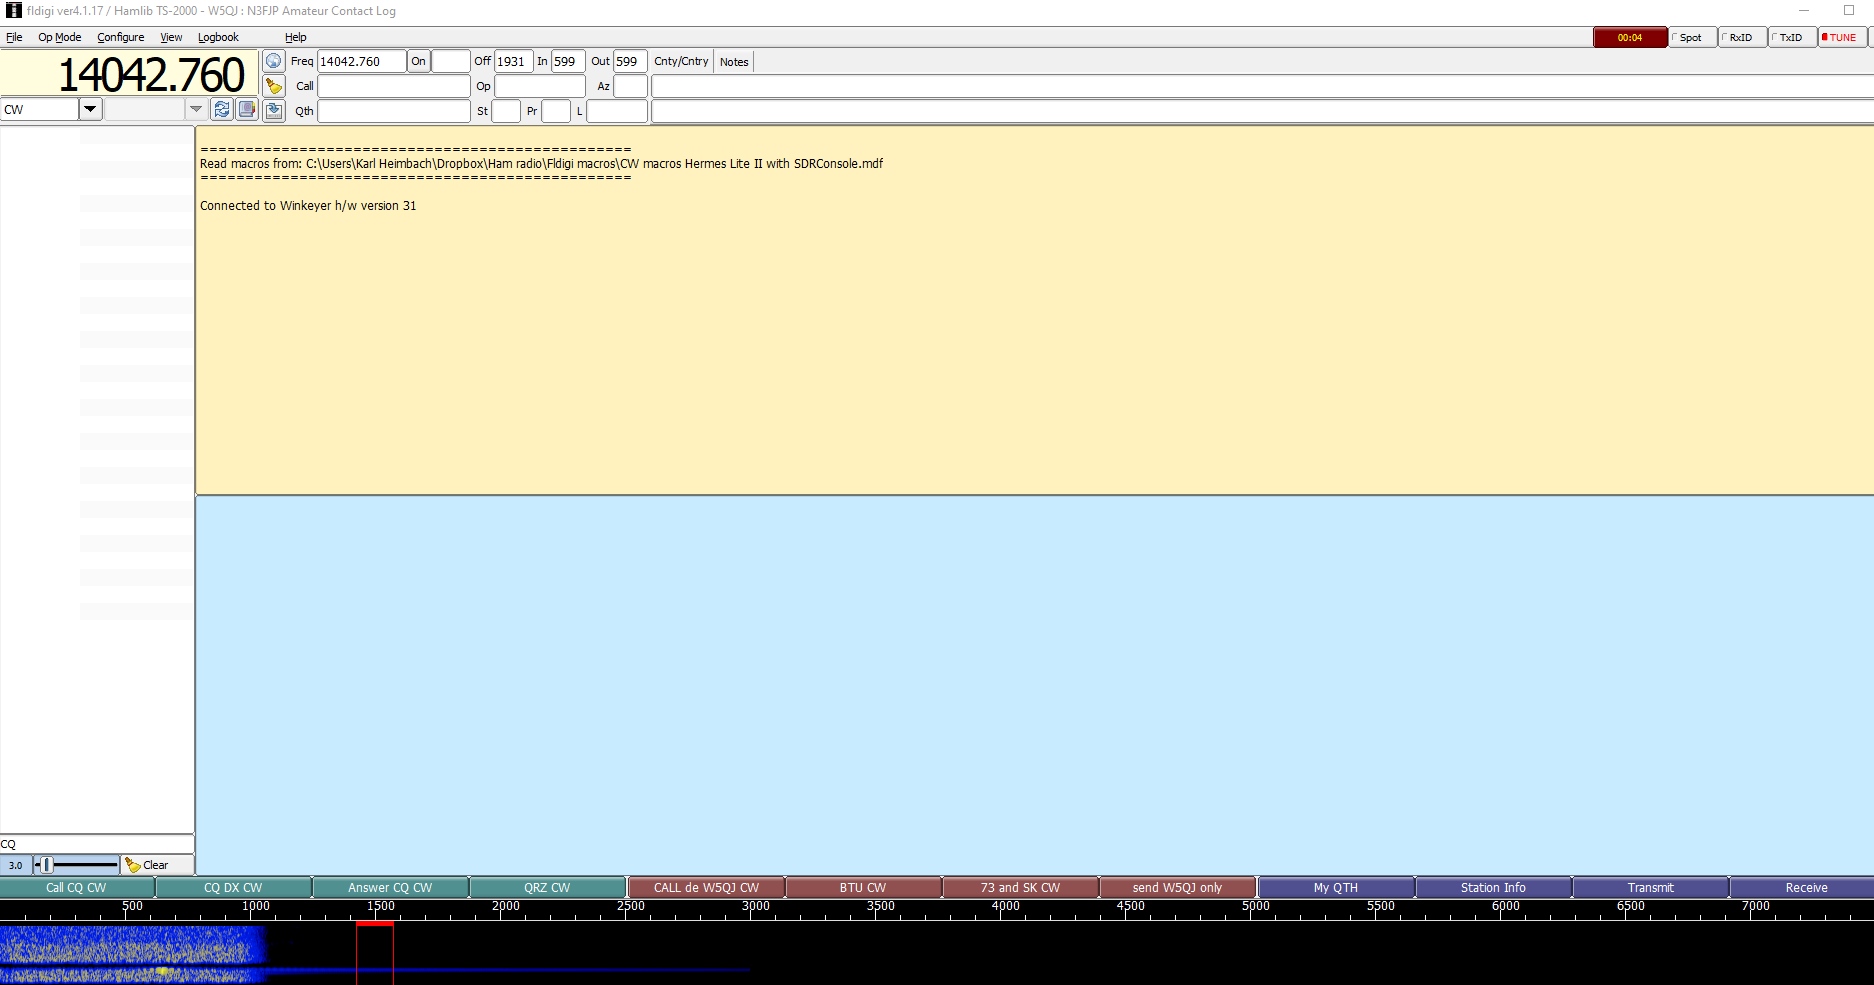Click the save contact to log icon

(273, 110)
